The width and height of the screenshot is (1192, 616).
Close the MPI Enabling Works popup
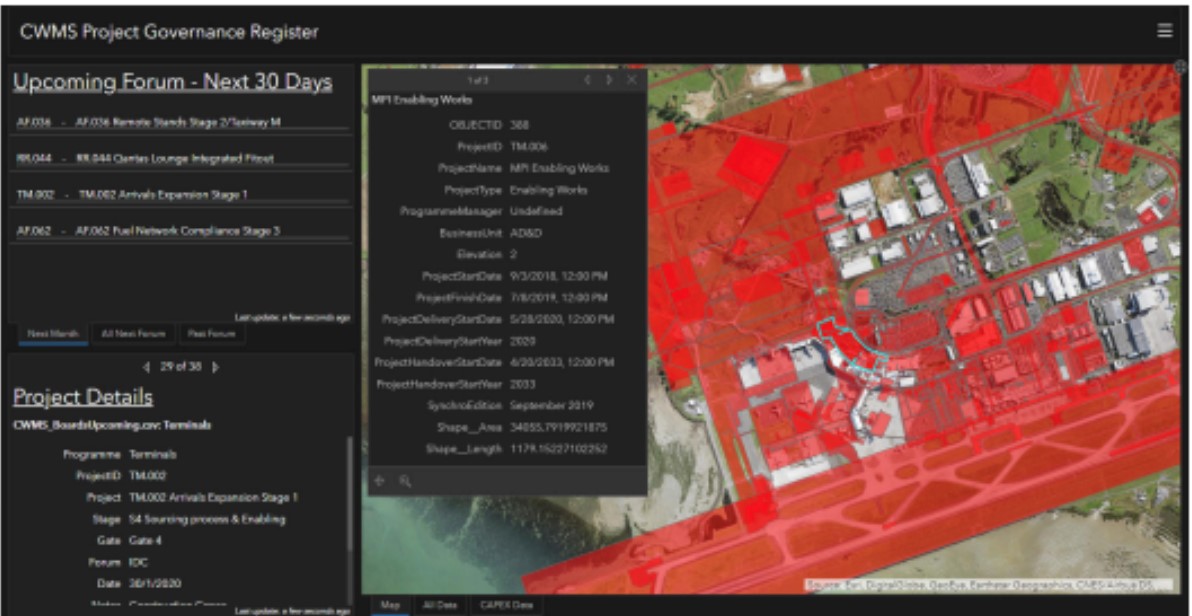[632, 80]
